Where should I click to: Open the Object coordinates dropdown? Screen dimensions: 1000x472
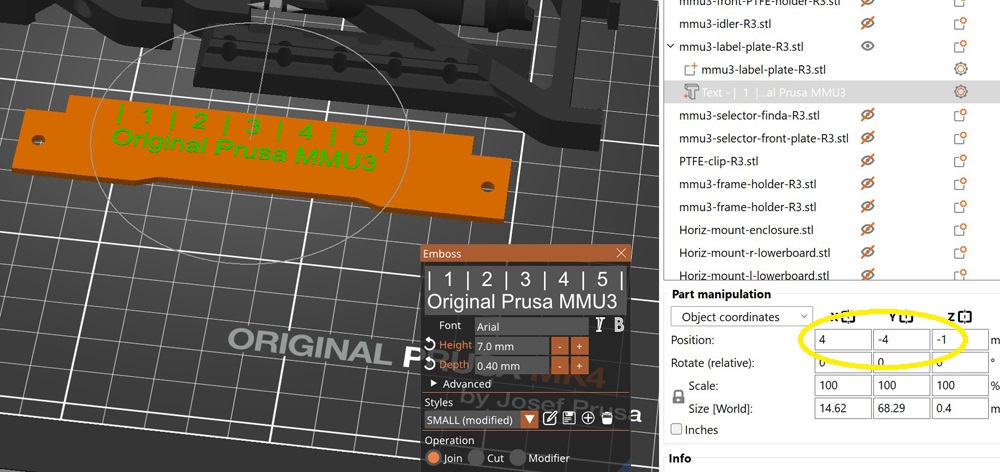click(740, 317)
